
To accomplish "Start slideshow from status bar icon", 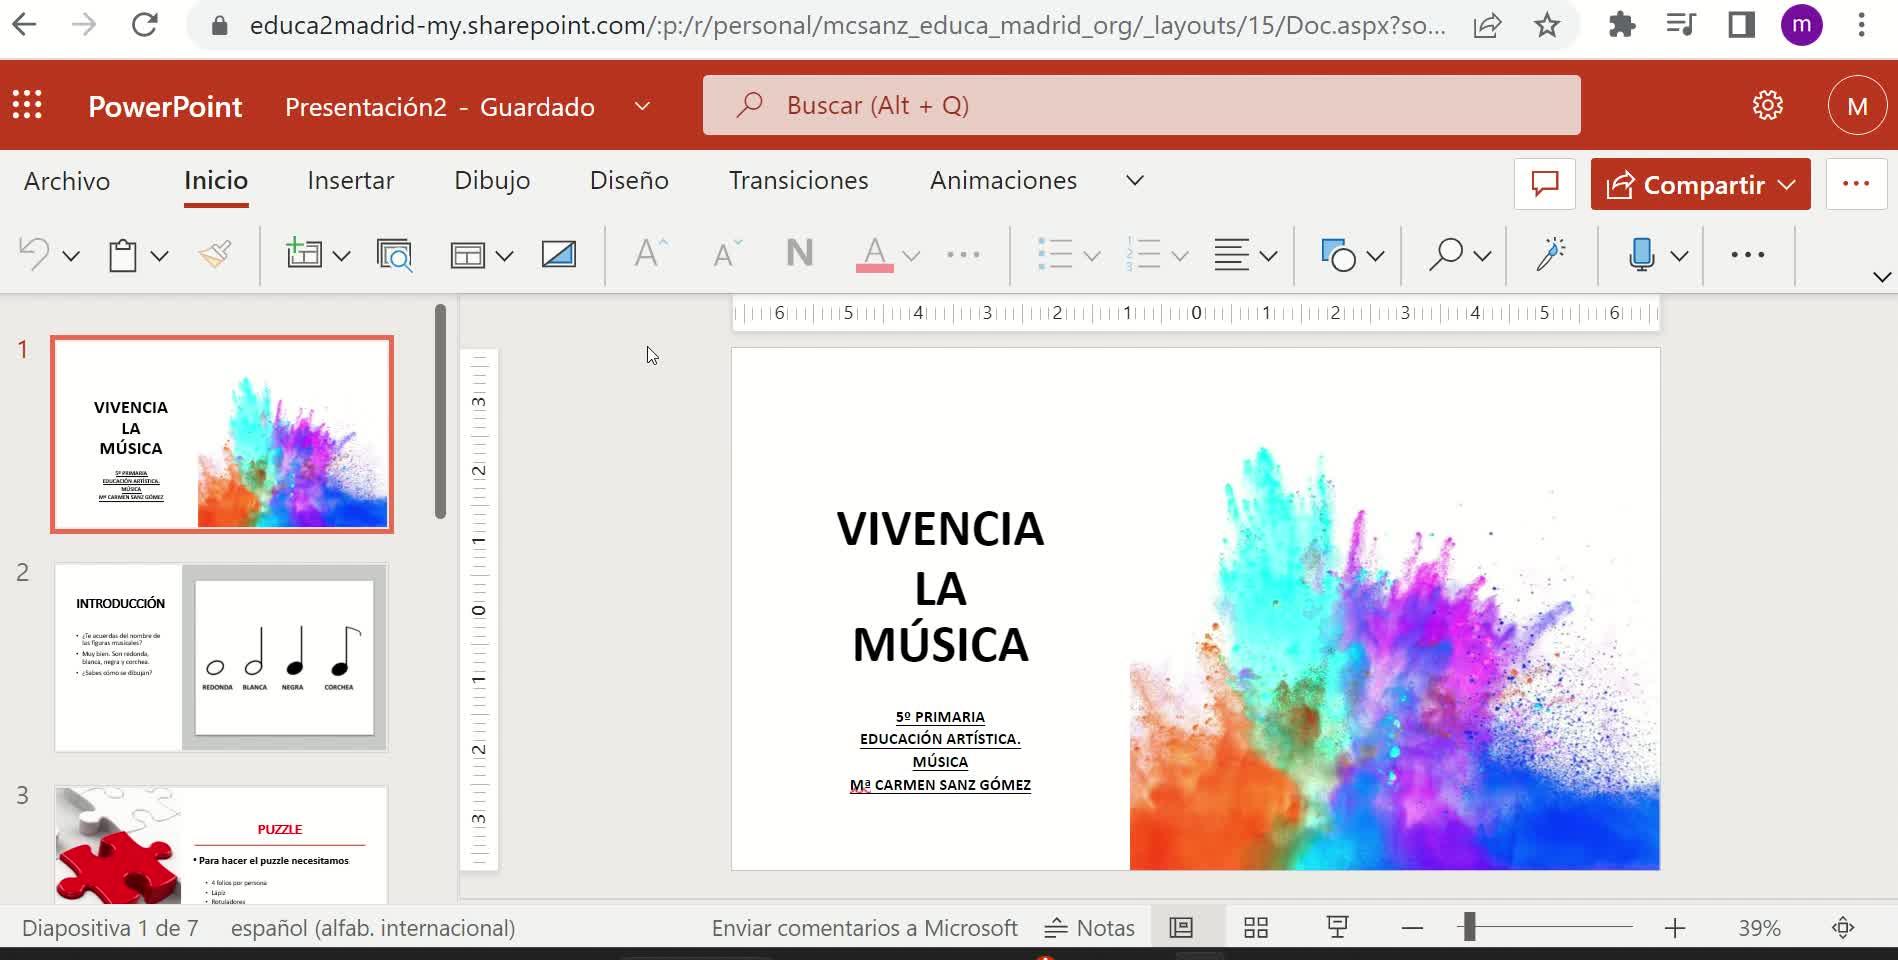I will coord(1337,928).
